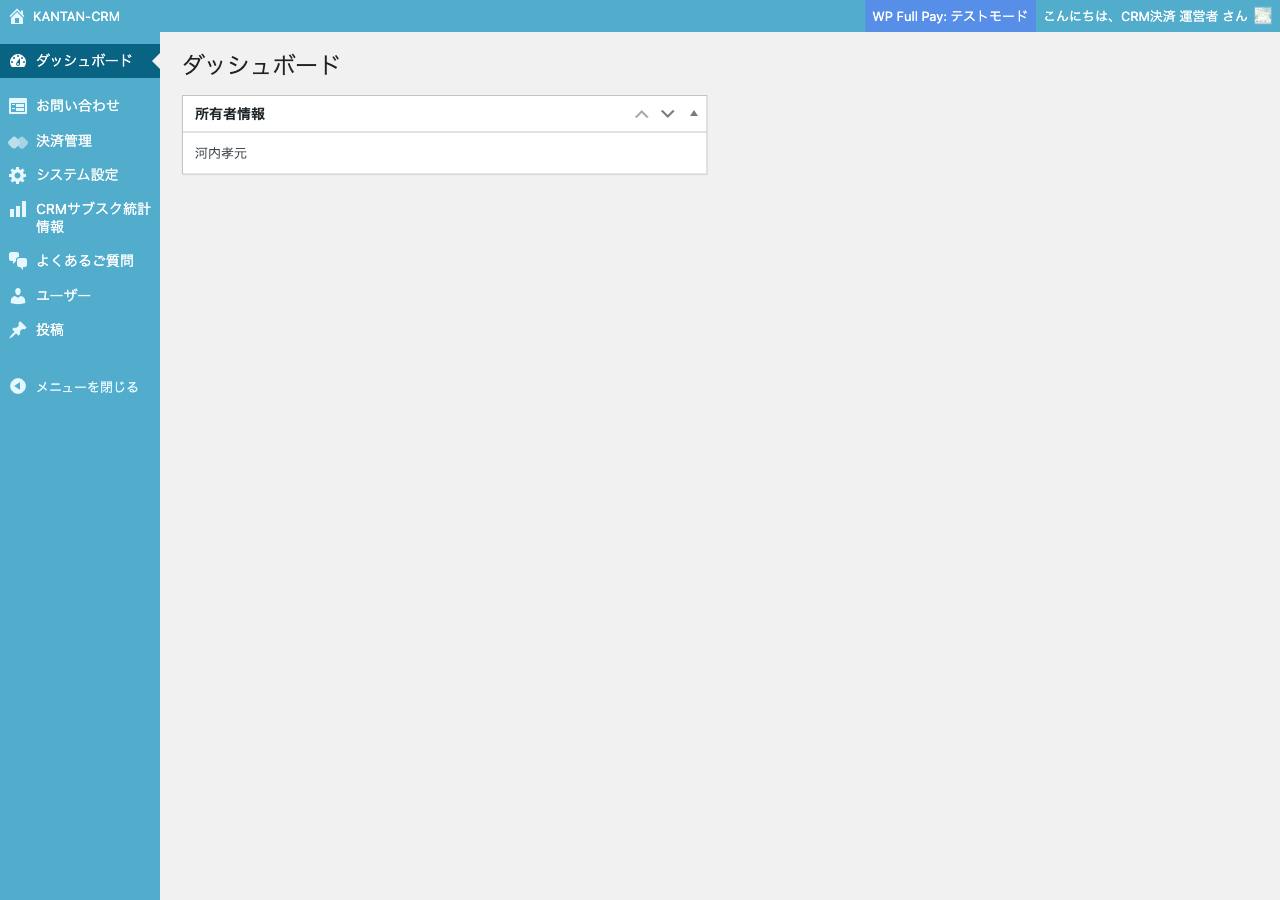Screen dimensions: 1280x900
Task: Click the よくあるご質問 speech bubble icon
Action: point(18,260)
